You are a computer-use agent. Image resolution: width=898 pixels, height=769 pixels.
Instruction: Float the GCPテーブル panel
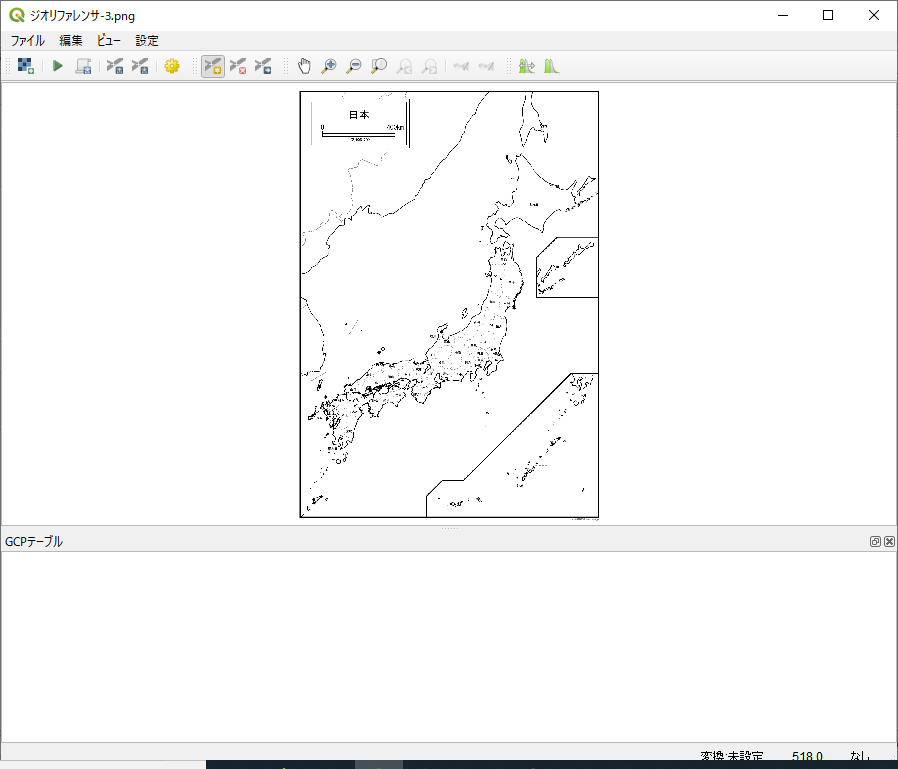[x=875, y=542]
